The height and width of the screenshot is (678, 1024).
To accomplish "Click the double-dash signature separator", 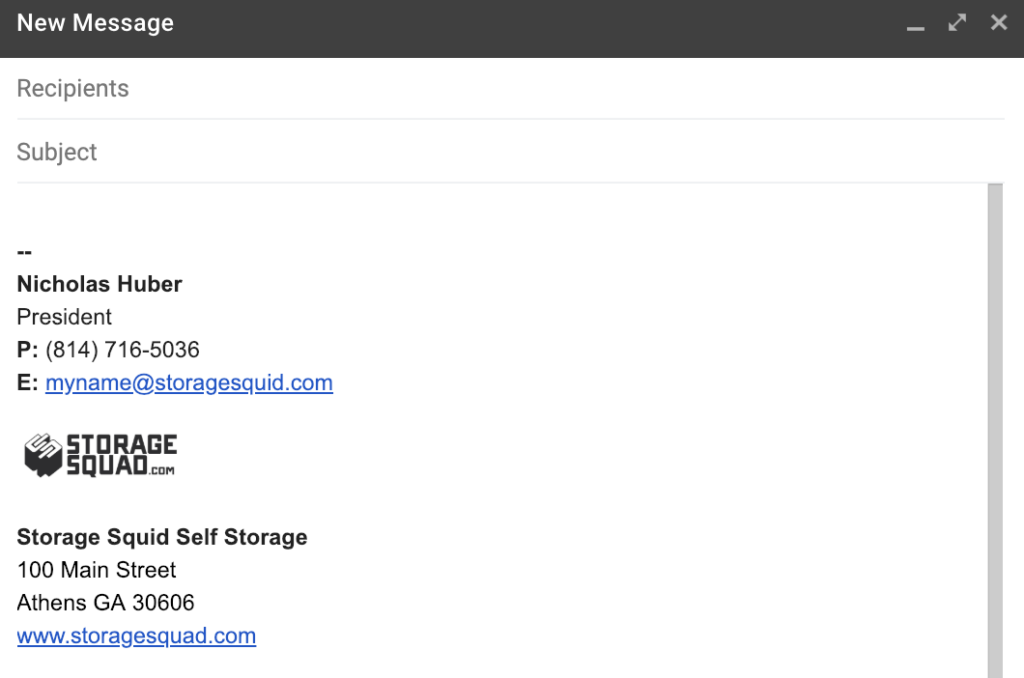I will pos(25,253).
